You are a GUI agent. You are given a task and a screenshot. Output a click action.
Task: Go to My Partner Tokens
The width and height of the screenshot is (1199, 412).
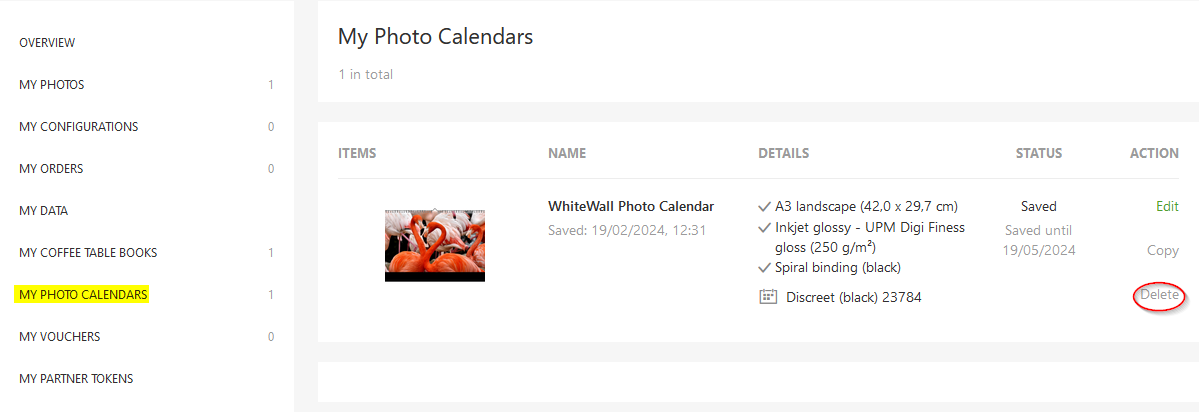[76, 379]
